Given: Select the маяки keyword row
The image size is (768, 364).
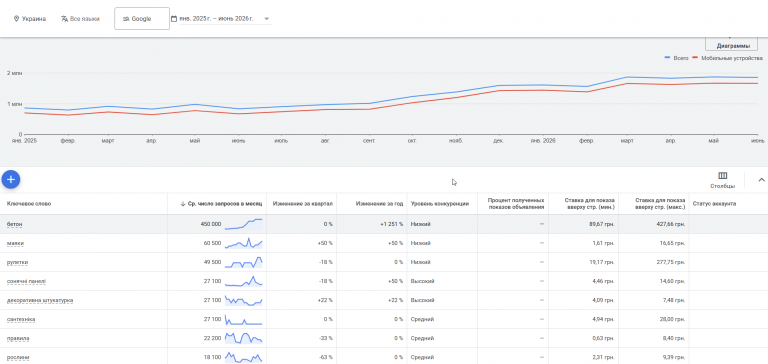Looking at the screenshot, I should tap(384, 243).
